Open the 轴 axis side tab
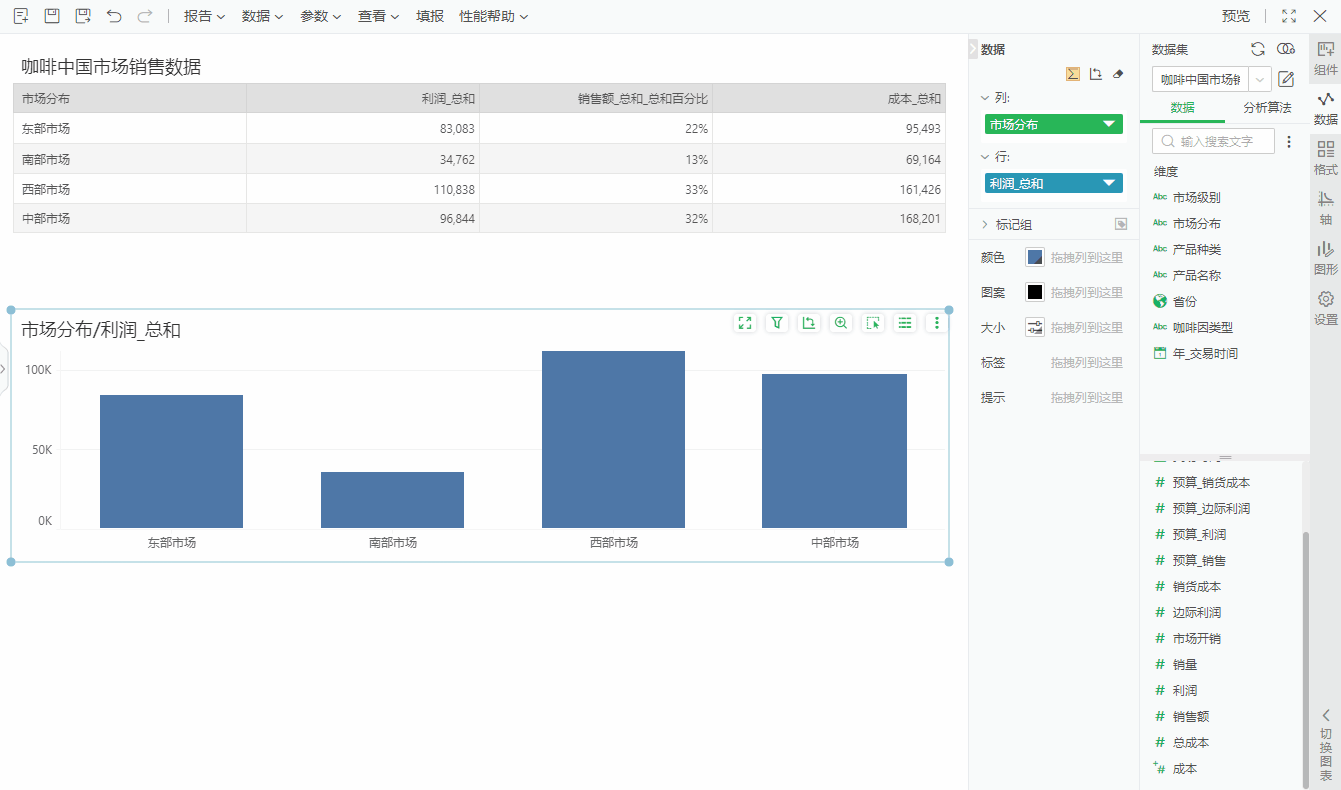The width and height of the screenshot is (1341, 790). click(1326, 208)
